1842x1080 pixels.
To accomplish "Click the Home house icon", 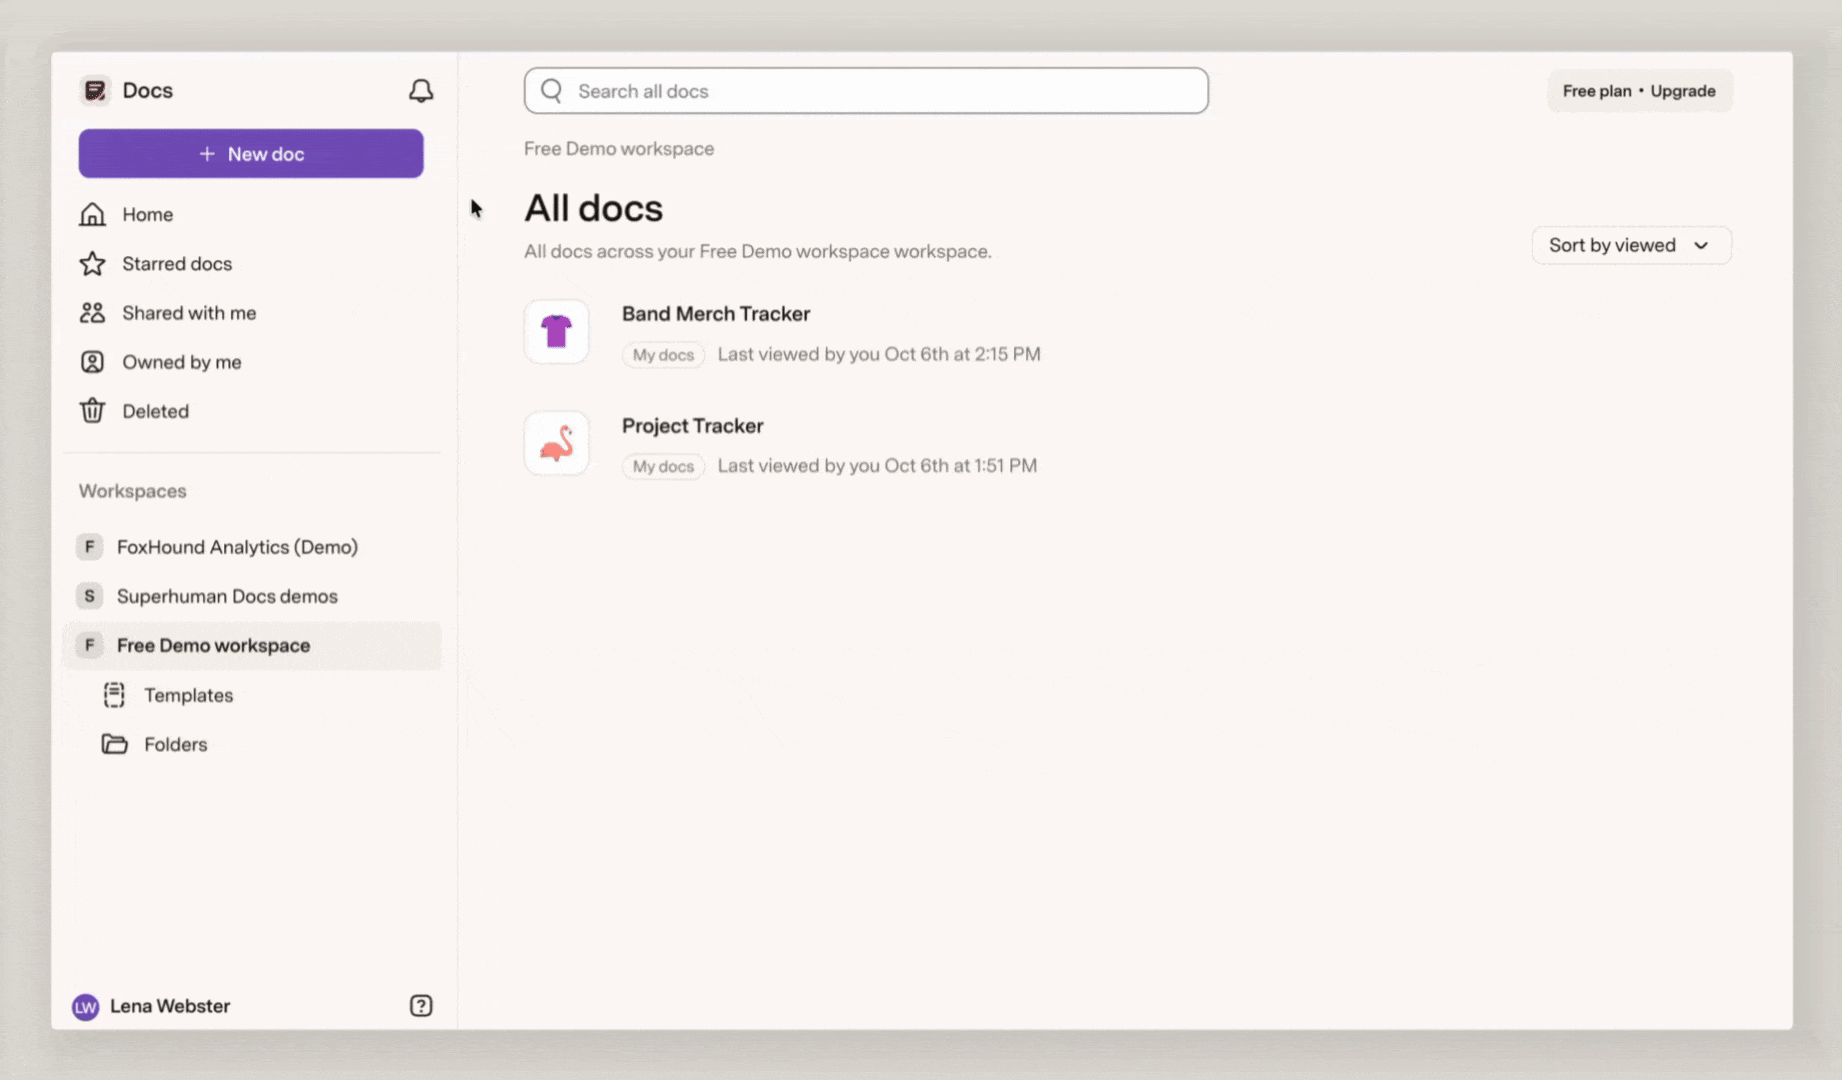I will (92, 214).
